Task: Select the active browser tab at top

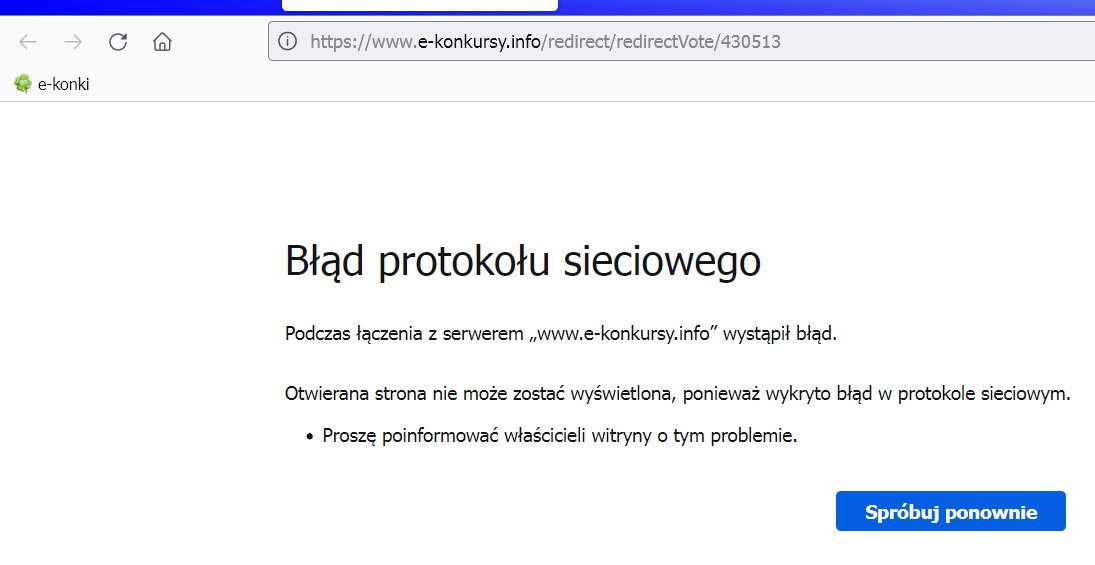Action: tap(419, 5)
